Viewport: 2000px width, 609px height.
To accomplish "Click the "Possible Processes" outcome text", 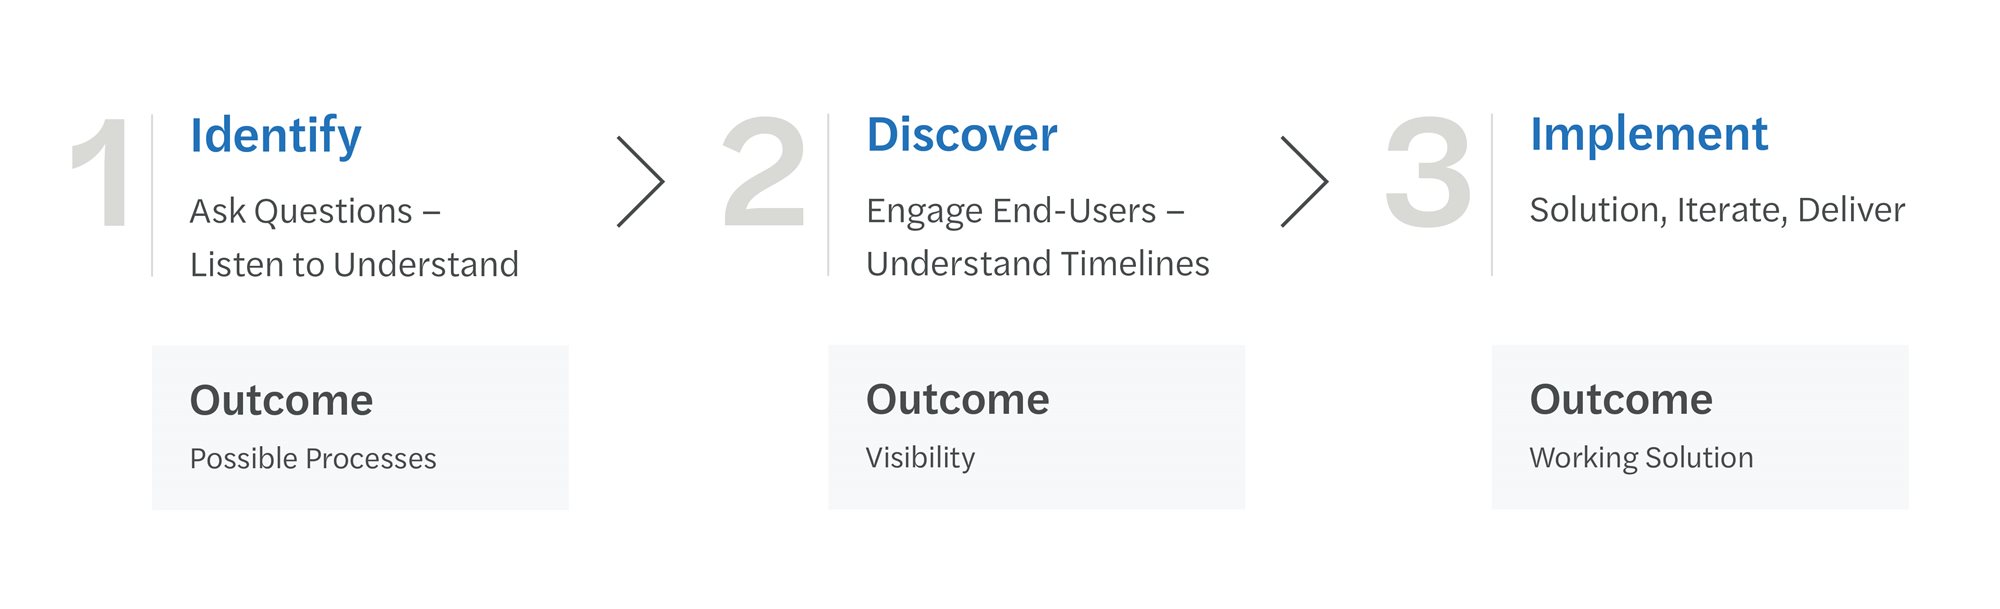I will [313, 458].
